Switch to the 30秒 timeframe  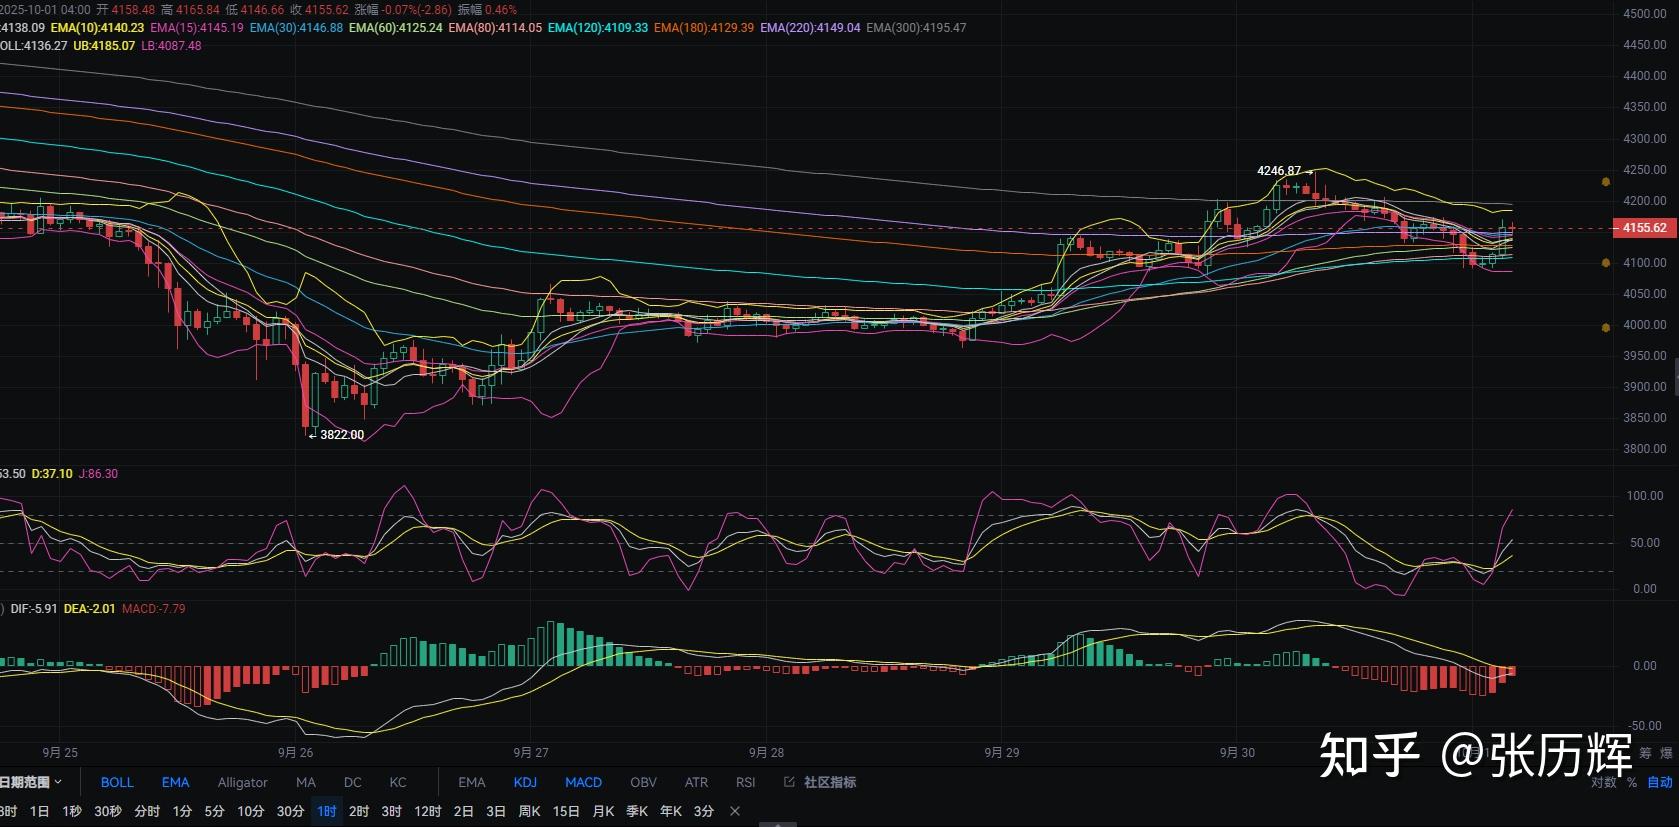pos(108,811)
